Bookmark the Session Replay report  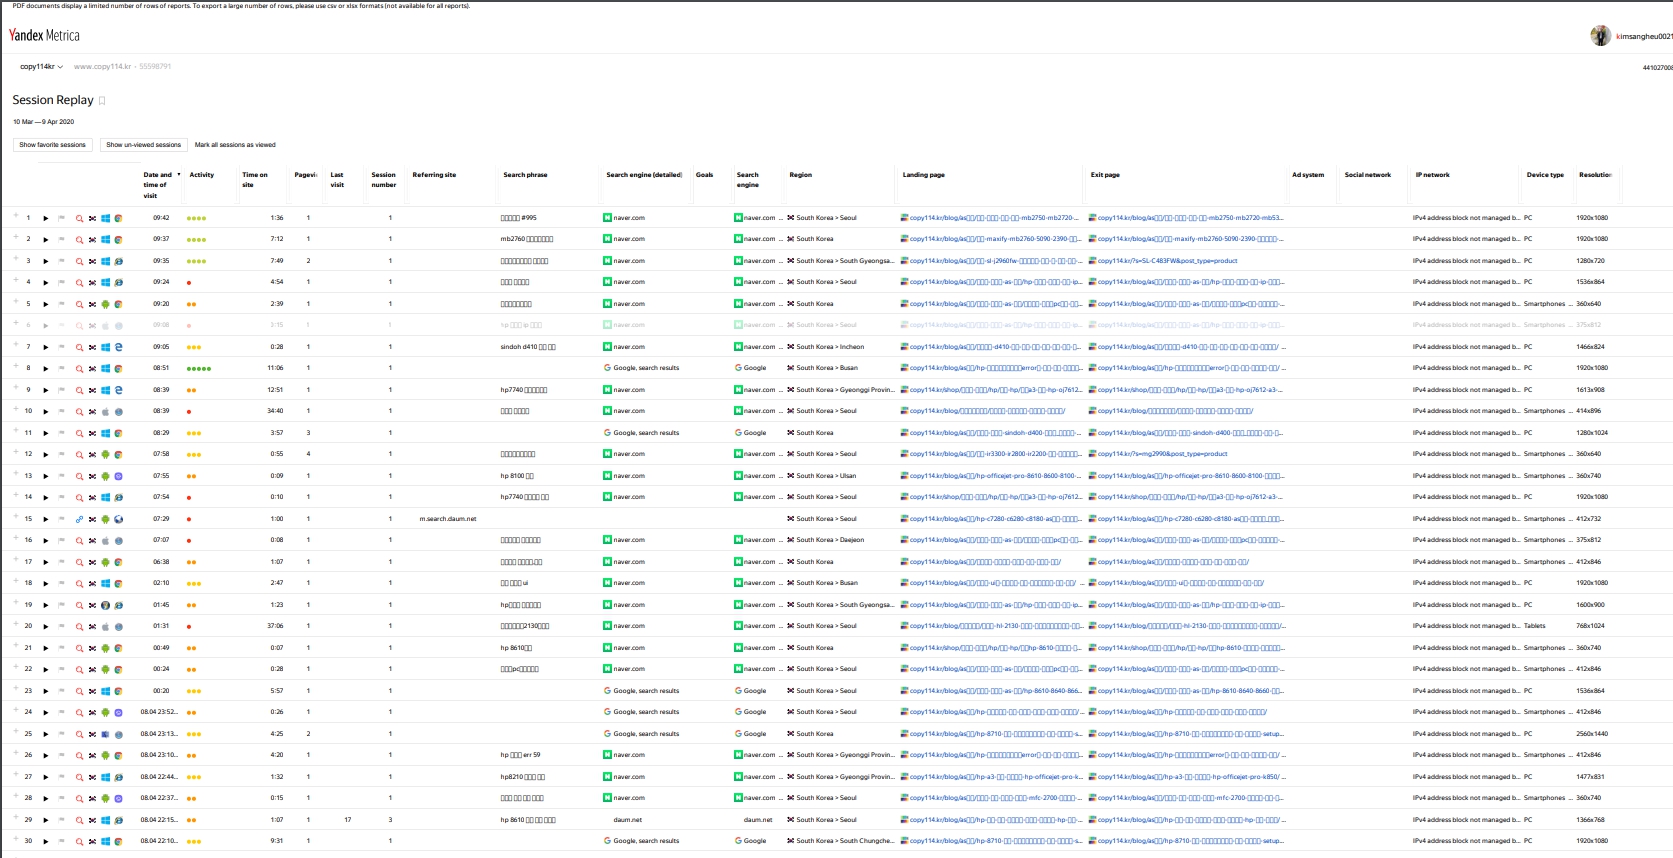point(102,101)
